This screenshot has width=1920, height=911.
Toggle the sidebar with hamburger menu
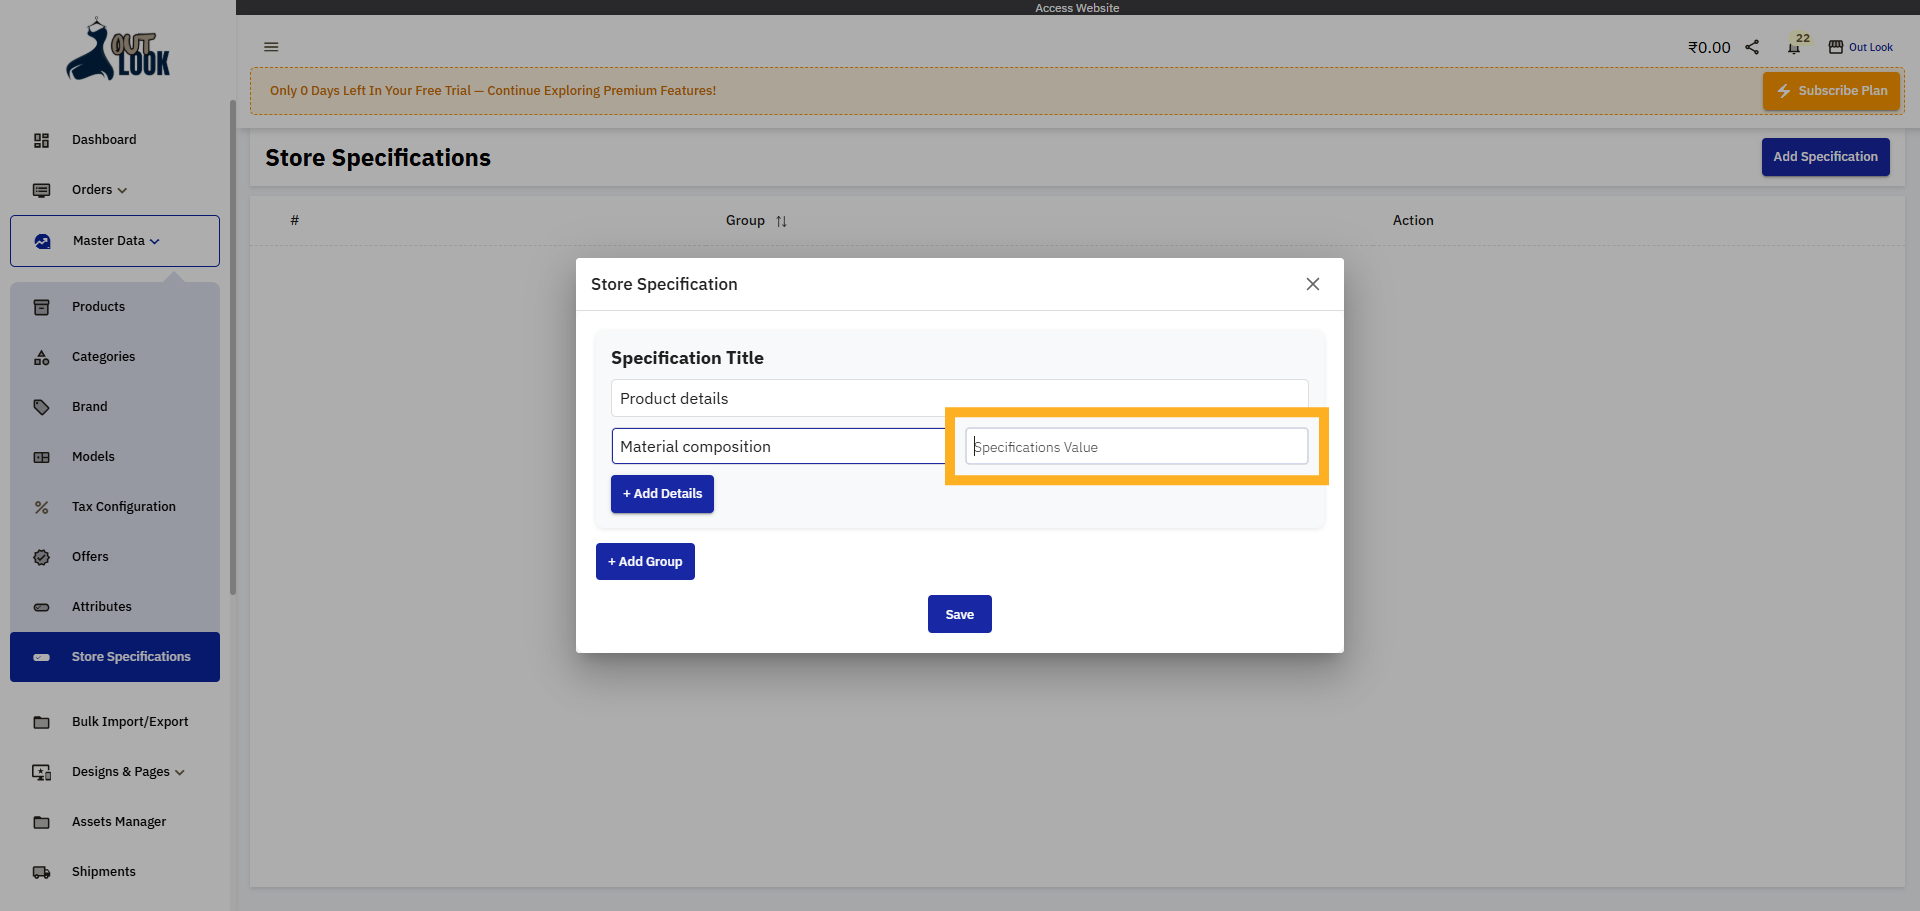coord(271,47)
